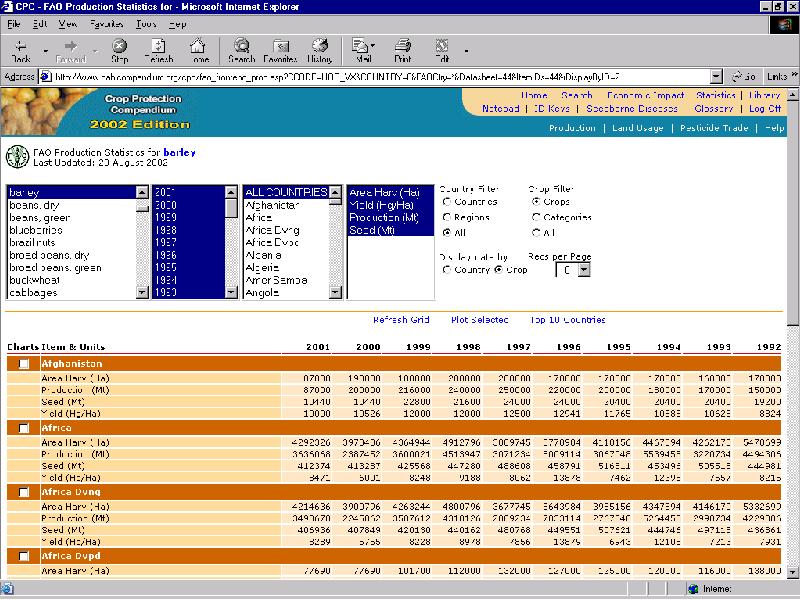This screenshot has height=600, width=800.
Task: Open the Help menu
Action: (x=178, y=24)
